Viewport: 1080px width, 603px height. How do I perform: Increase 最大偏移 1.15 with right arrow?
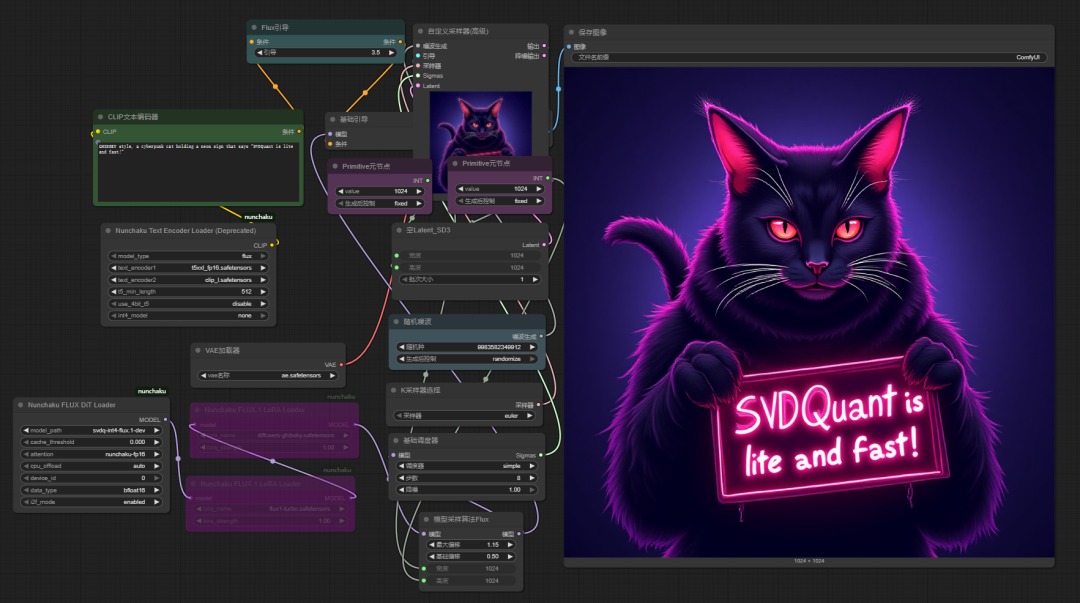click(510, 545)
